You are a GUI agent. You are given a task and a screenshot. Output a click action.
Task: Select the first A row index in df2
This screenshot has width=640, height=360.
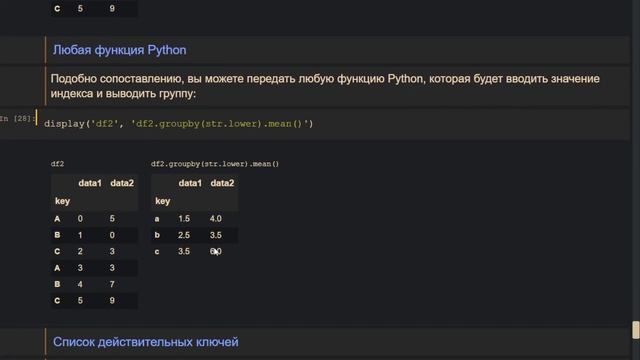click(57, 219)
